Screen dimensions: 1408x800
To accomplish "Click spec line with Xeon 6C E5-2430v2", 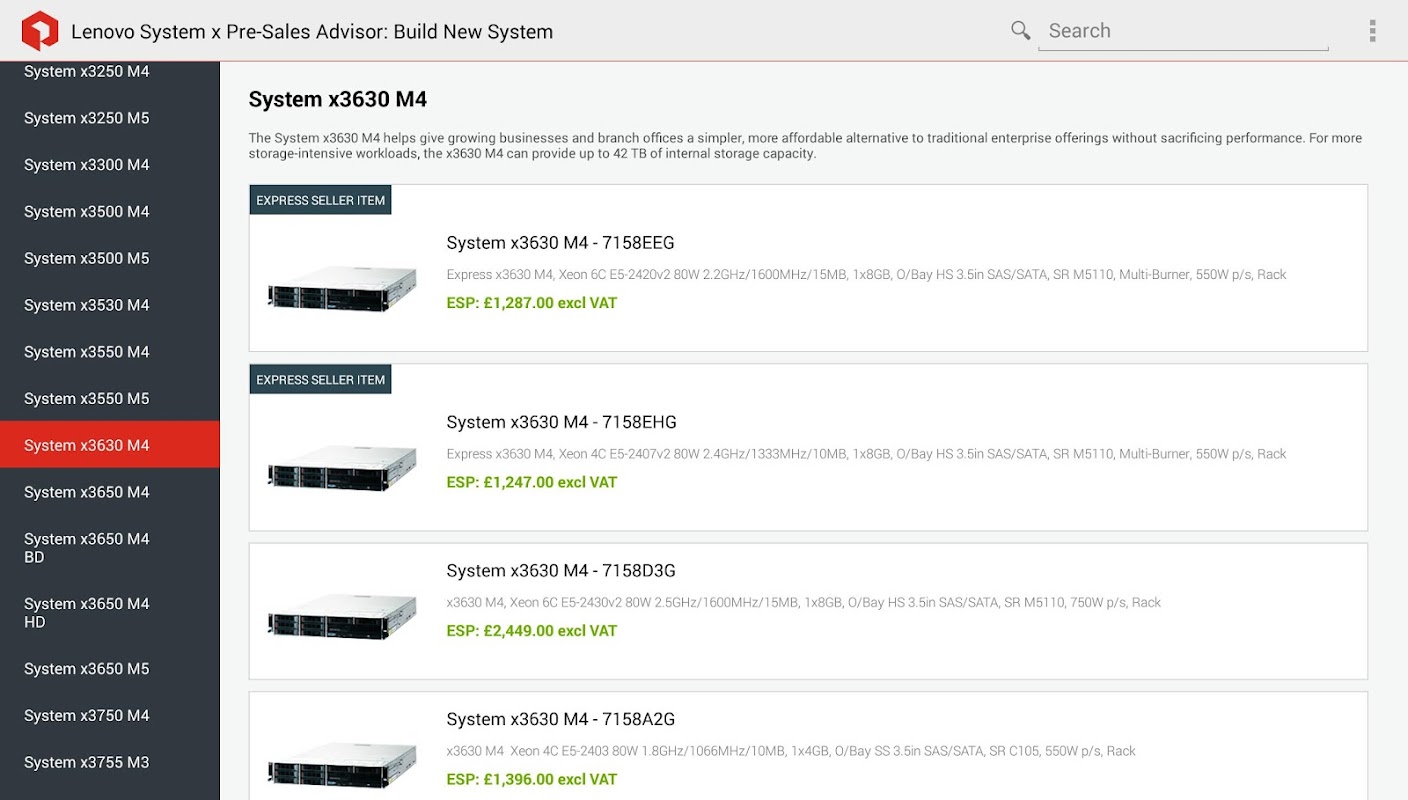I will (803, 603).
